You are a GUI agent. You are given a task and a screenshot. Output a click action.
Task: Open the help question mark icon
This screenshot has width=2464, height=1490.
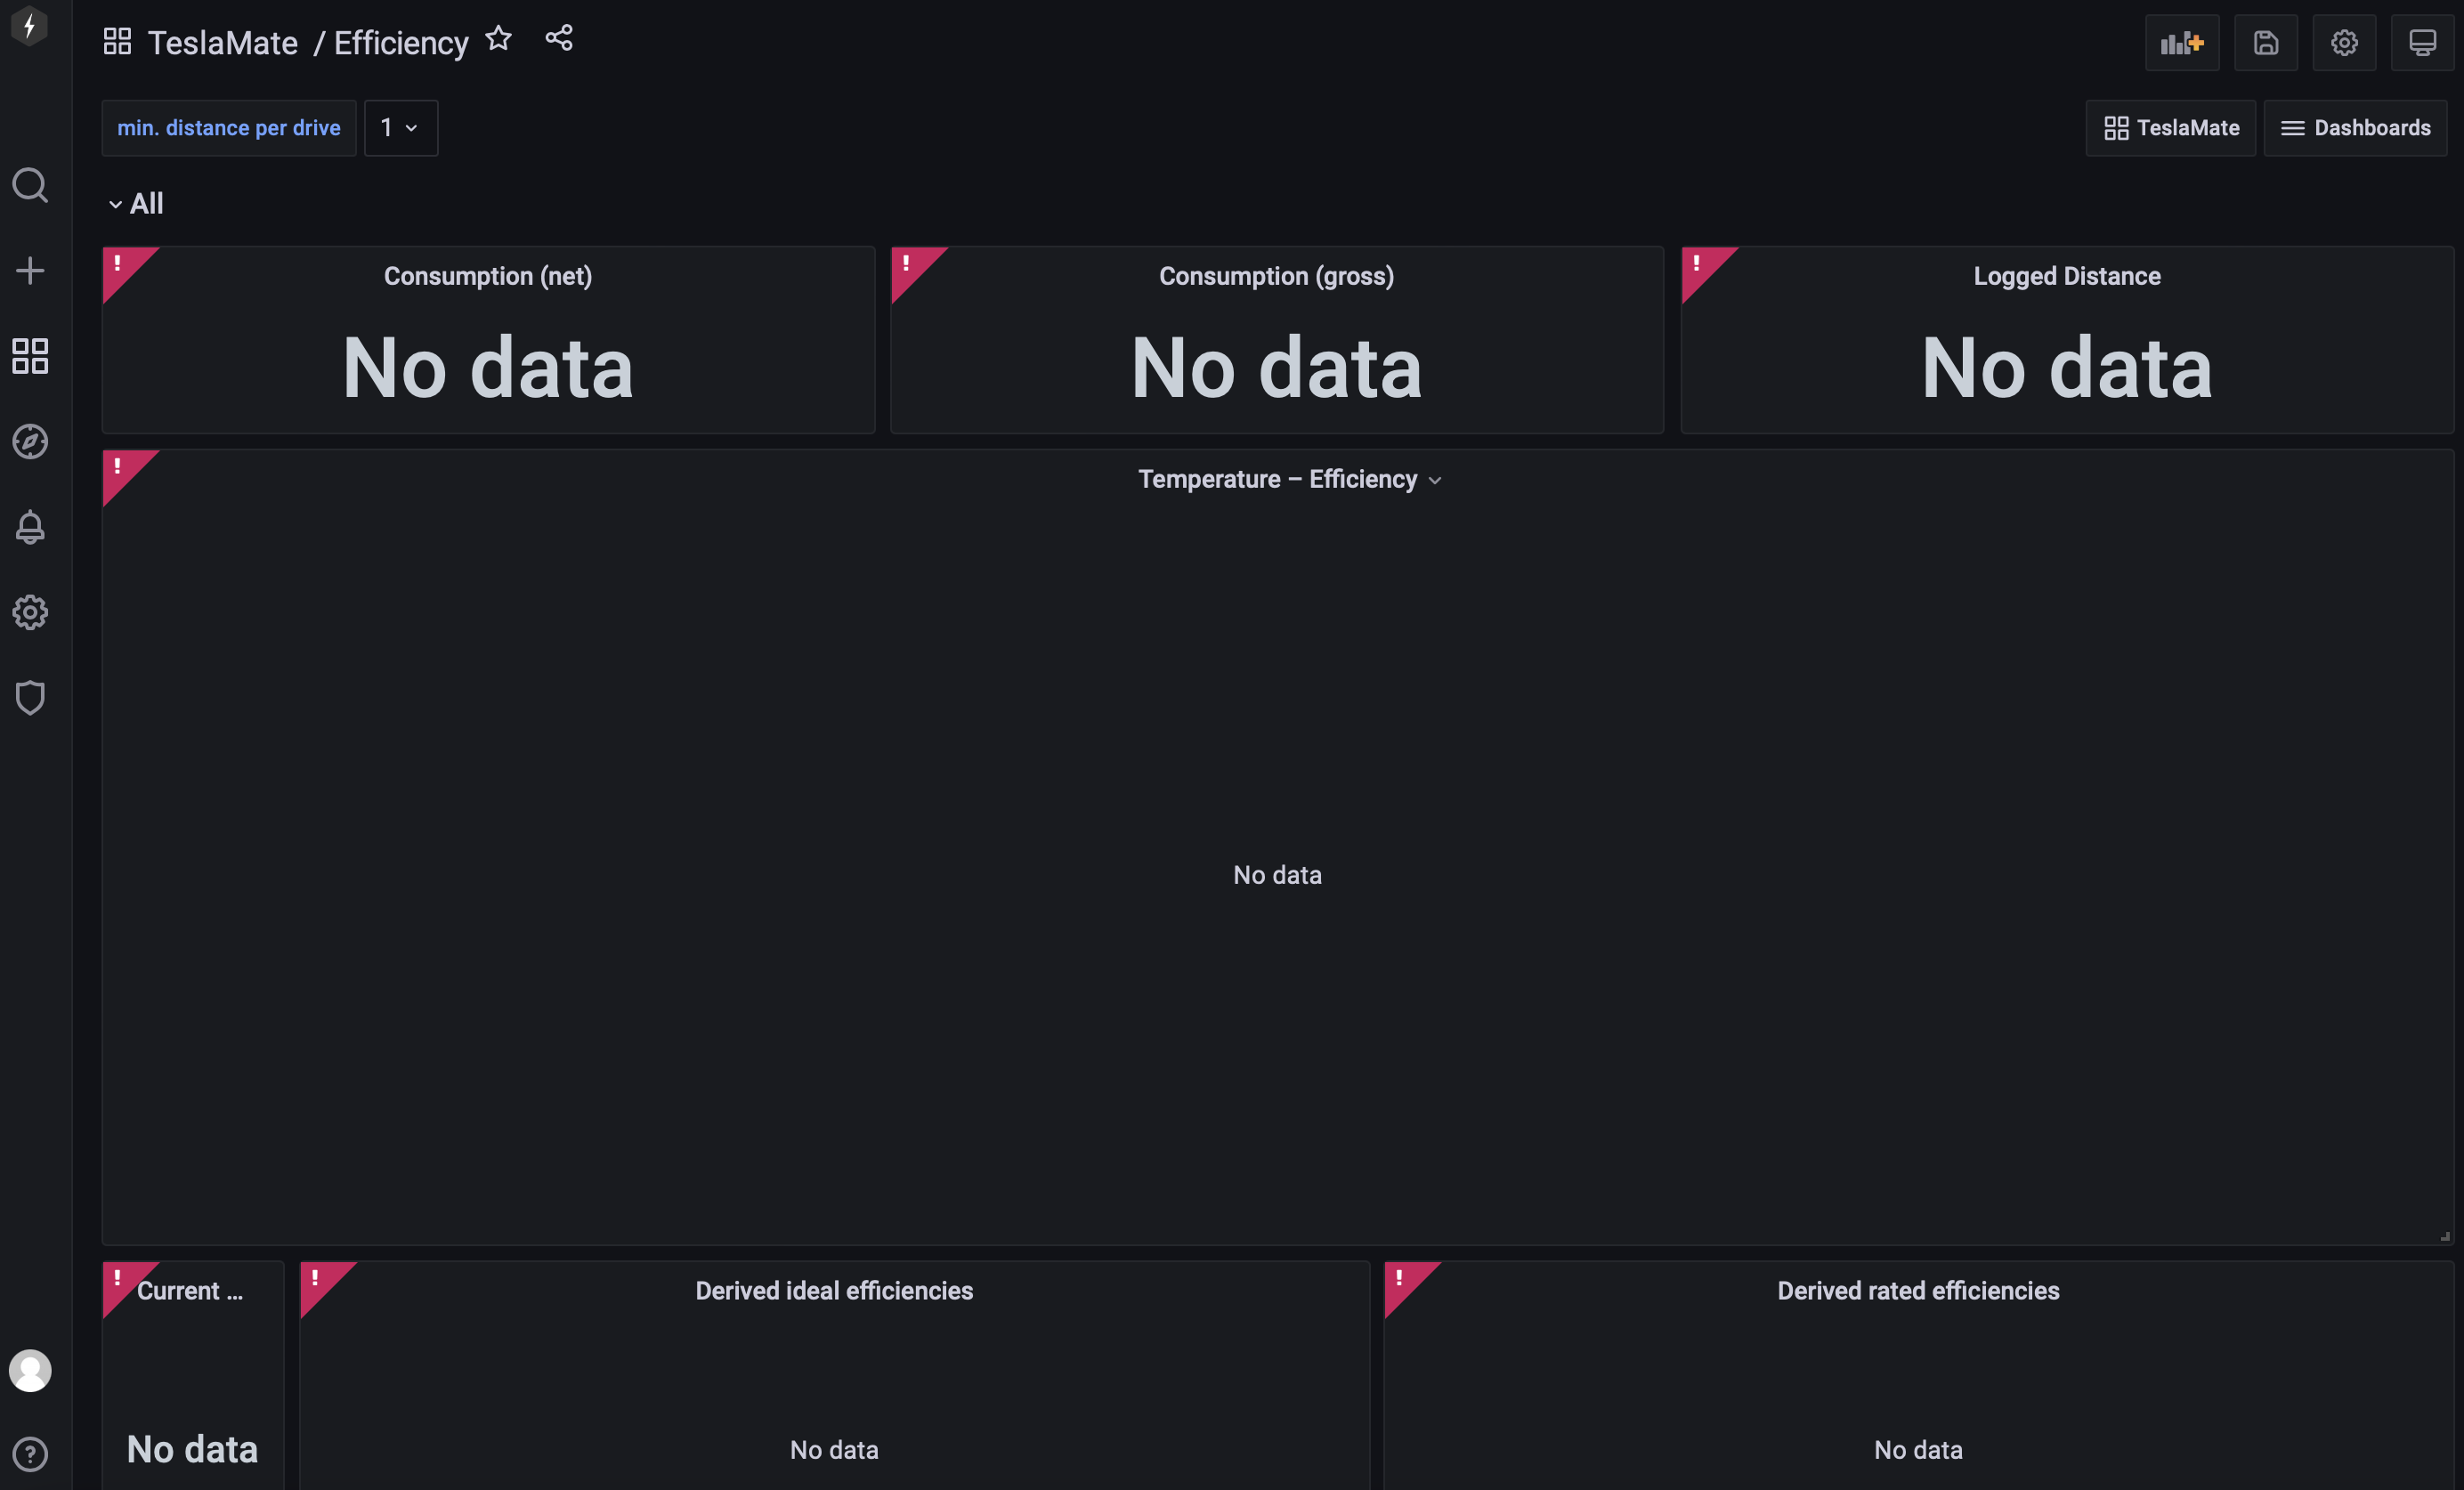point(30,1453)
